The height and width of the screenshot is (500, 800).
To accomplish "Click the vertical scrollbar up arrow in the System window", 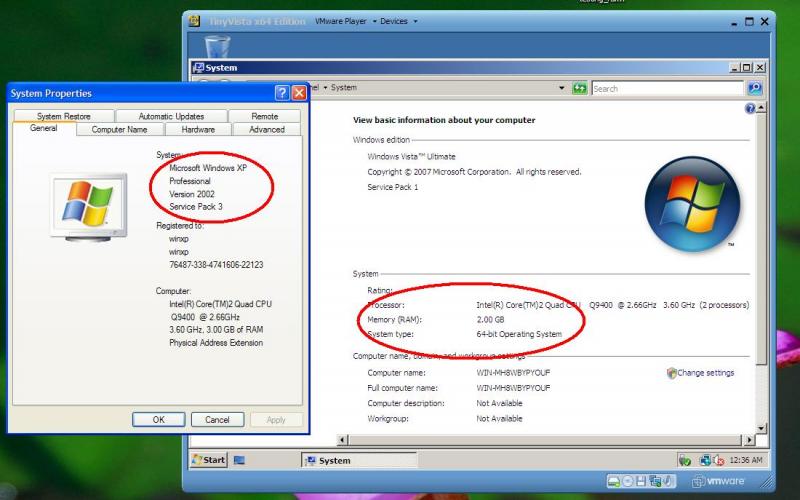I will (761, 108).
